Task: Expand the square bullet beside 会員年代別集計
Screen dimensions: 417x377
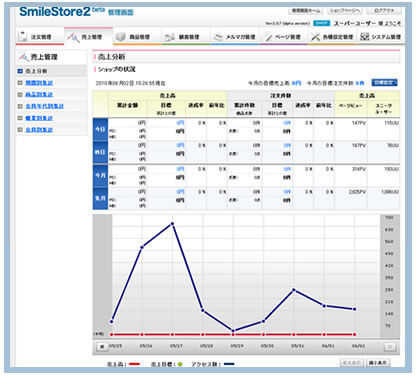Action: coord(20,106)
